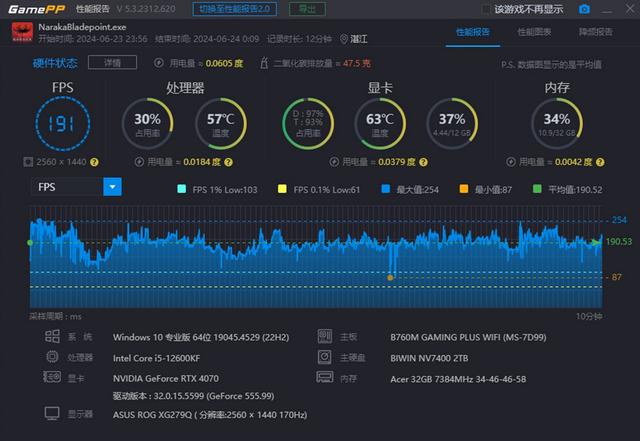The height and width of the screenshot is (441, 640).
Task: Click the memory 34% usage gauge
Action: [557, 123]
